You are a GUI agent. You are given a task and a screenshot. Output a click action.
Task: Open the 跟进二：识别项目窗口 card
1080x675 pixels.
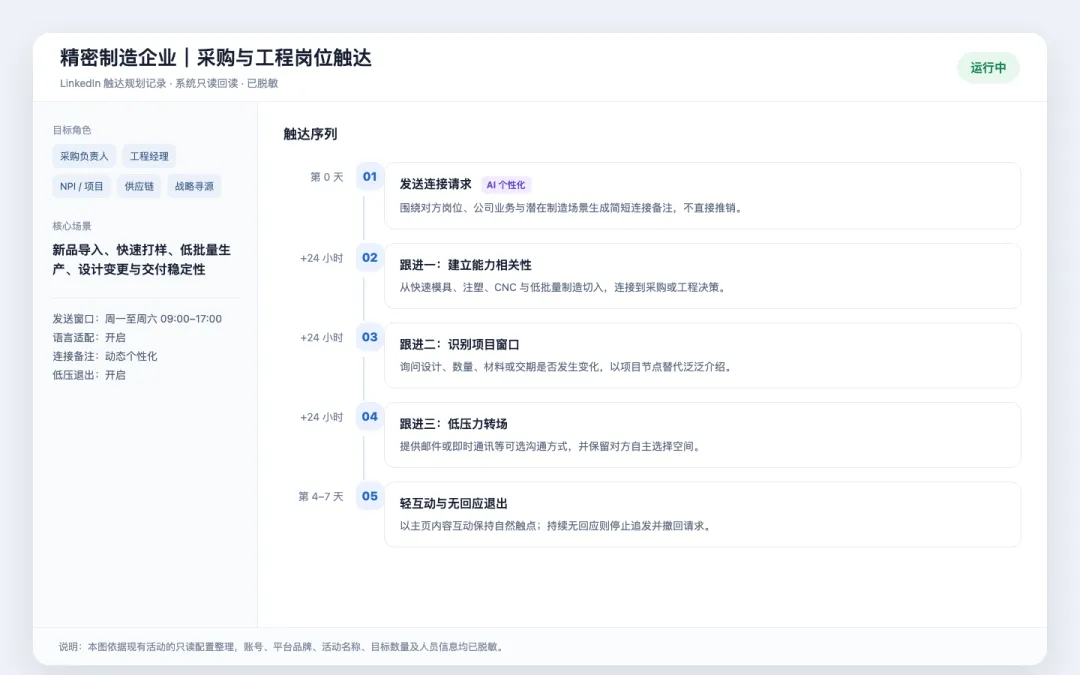703,355
